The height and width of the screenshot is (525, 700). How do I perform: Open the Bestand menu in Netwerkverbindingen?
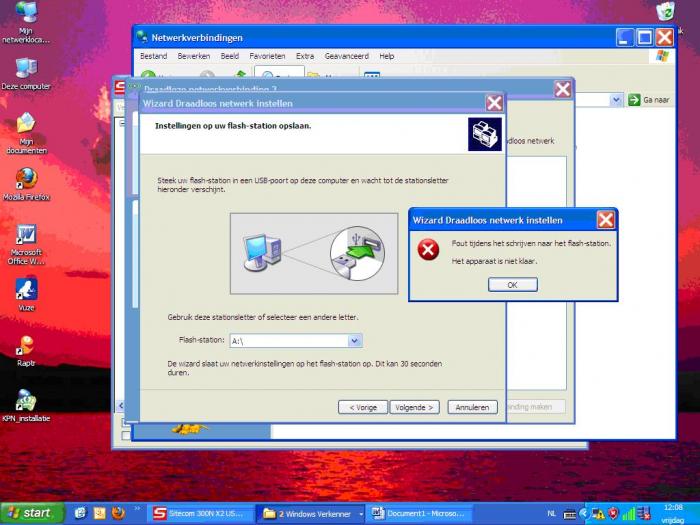(x=154, y=56)
